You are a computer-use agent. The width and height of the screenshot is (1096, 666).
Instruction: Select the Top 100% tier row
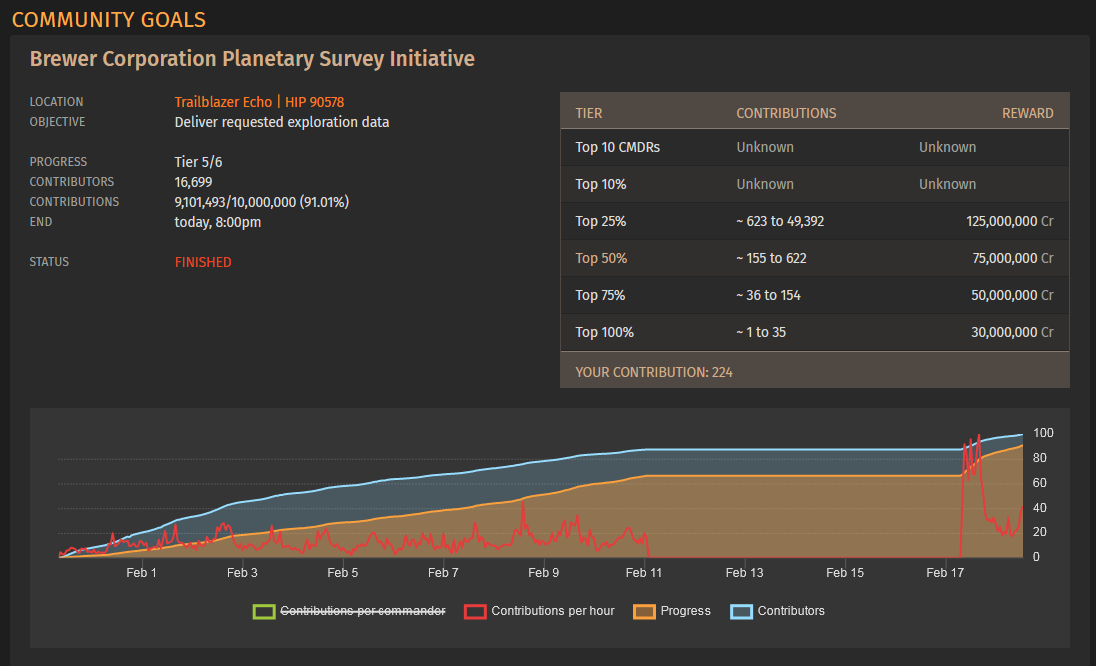click(815, 333)
